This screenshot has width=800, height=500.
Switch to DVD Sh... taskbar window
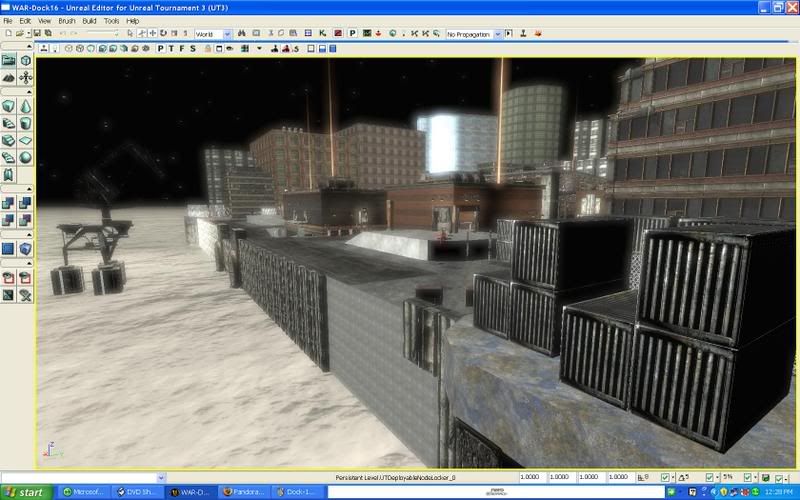tap(137, 492)
